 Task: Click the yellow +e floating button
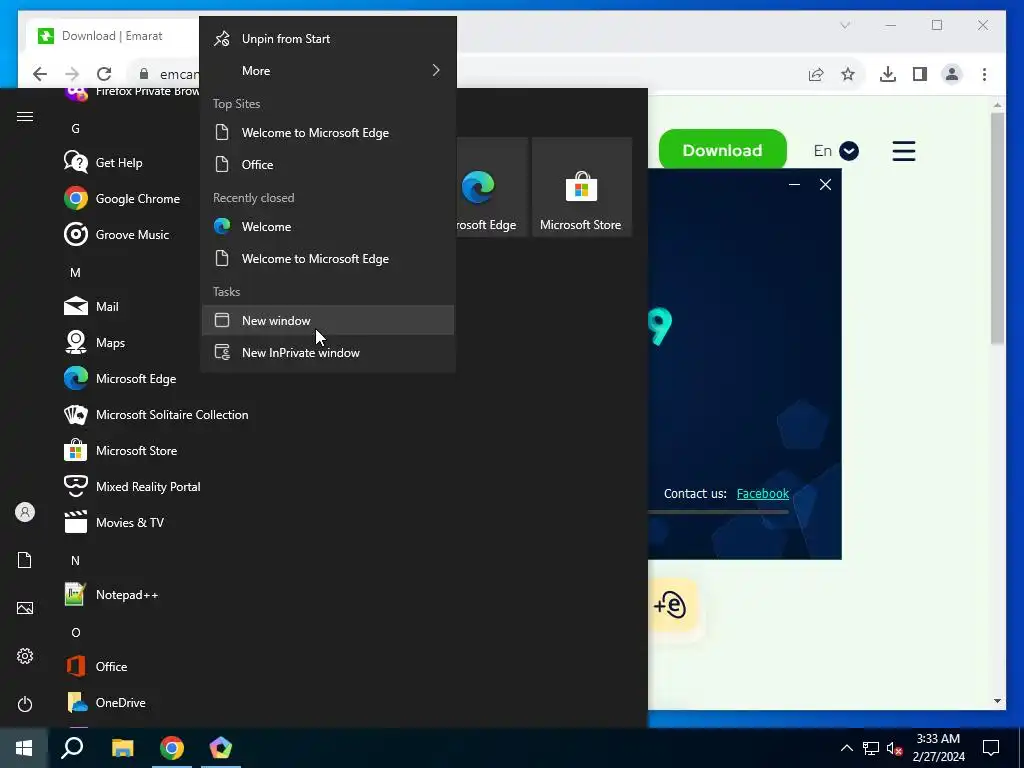point(671,605)
